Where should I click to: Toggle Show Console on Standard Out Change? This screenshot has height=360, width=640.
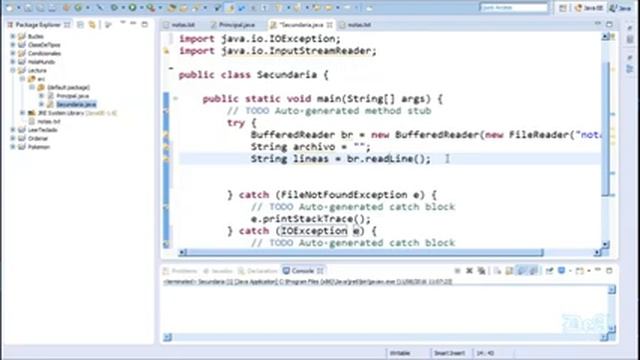click(521, 271)
